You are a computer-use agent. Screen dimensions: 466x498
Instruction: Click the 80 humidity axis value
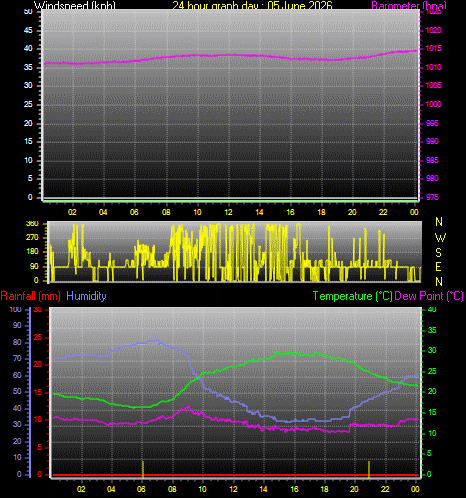[x=17, y=342]
